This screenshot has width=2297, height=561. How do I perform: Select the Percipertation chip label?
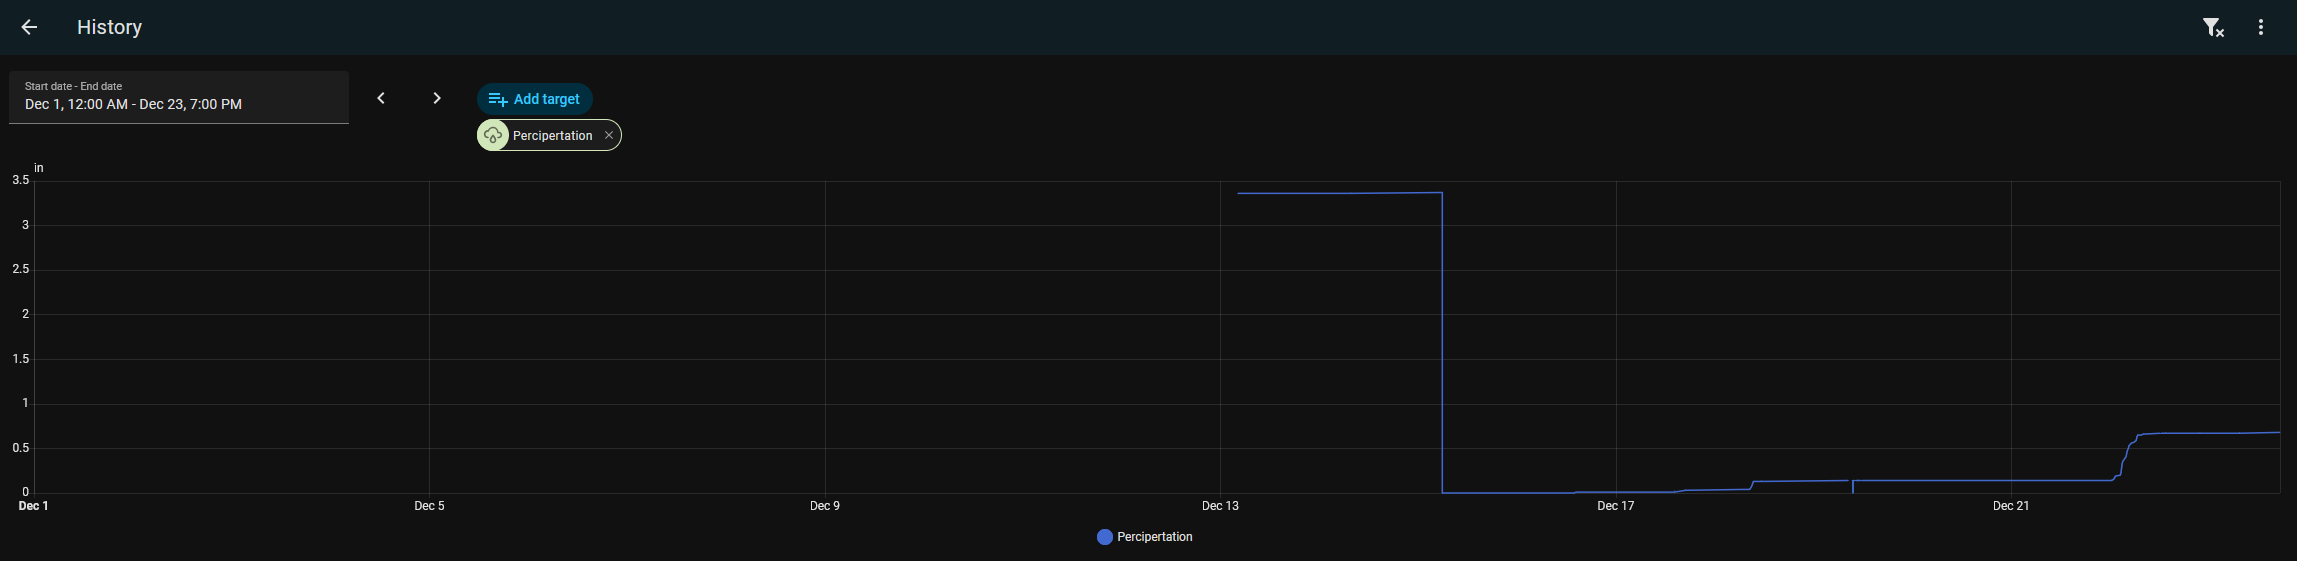click(x=552, y=135)
